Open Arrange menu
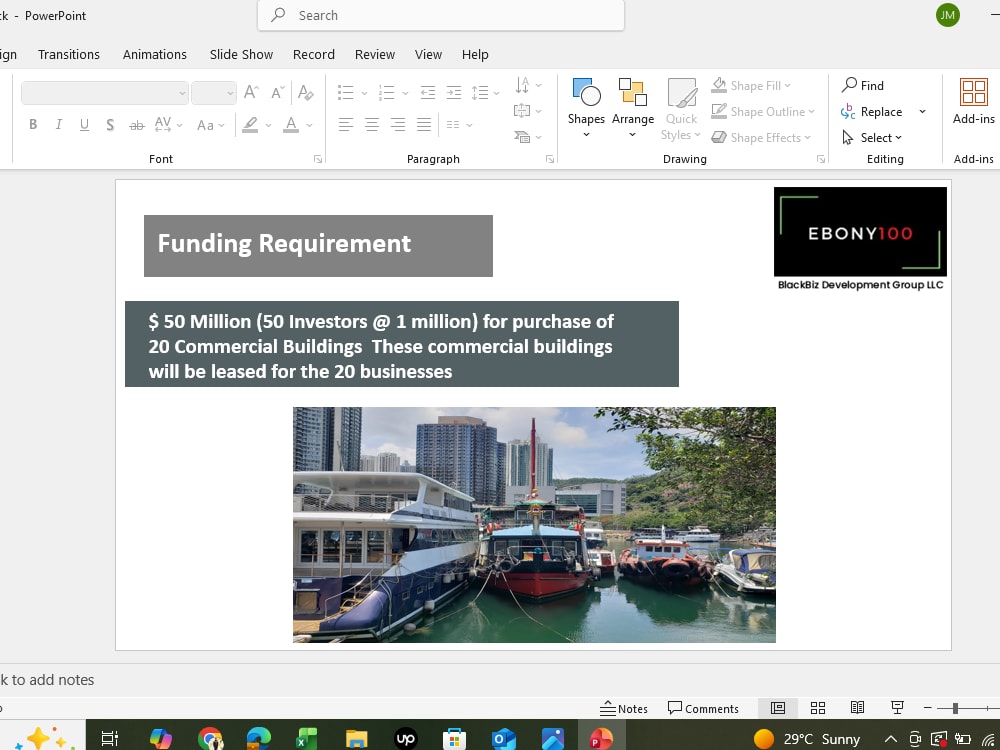The height and width of the screenshot is (750, 1000). [633, 108]
